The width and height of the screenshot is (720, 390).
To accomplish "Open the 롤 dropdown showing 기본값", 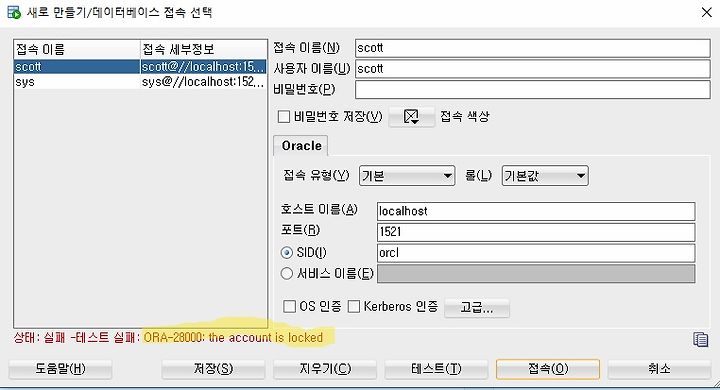I will [545, 176].
